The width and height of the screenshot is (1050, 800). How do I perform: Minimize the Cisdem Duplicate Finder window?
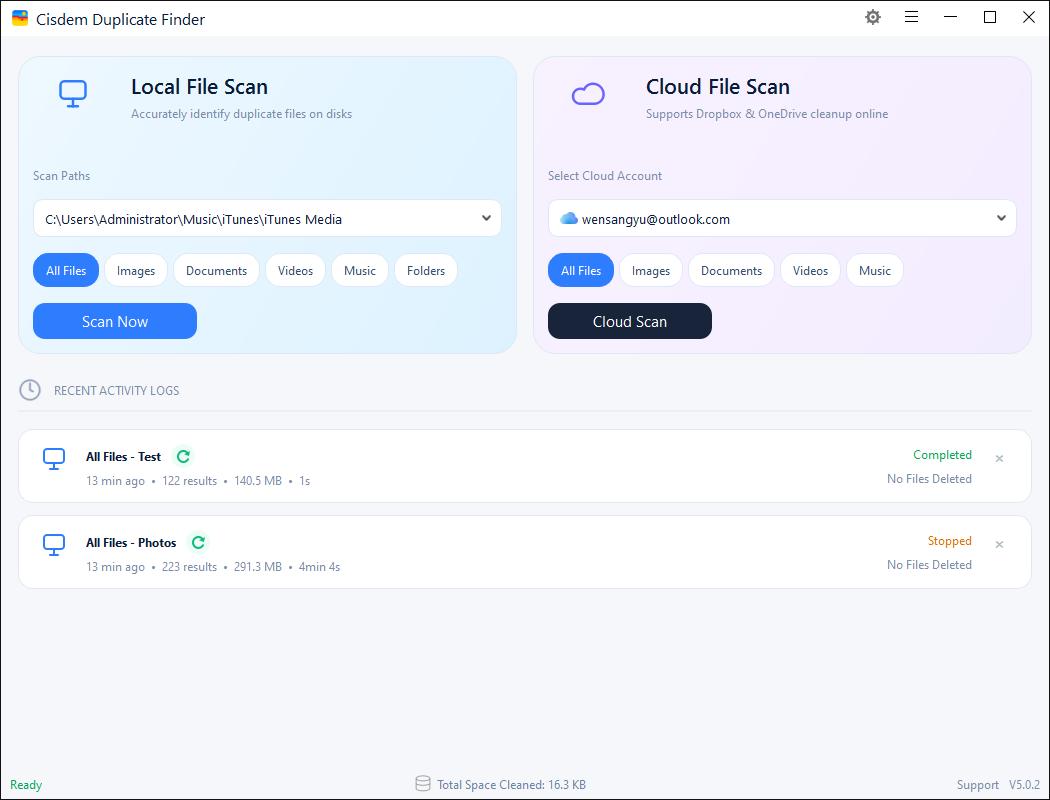950,17
